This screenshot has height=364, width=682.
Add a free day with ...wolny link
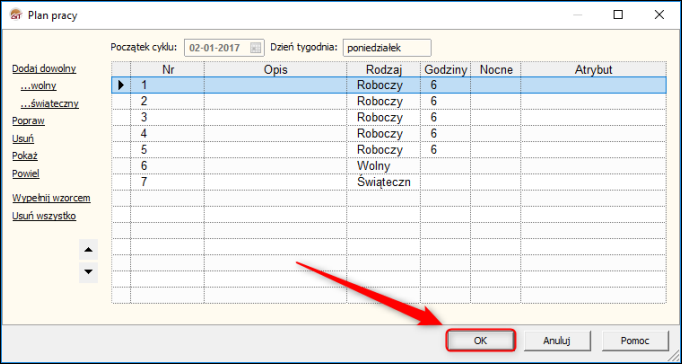click(x=38, y=86)
